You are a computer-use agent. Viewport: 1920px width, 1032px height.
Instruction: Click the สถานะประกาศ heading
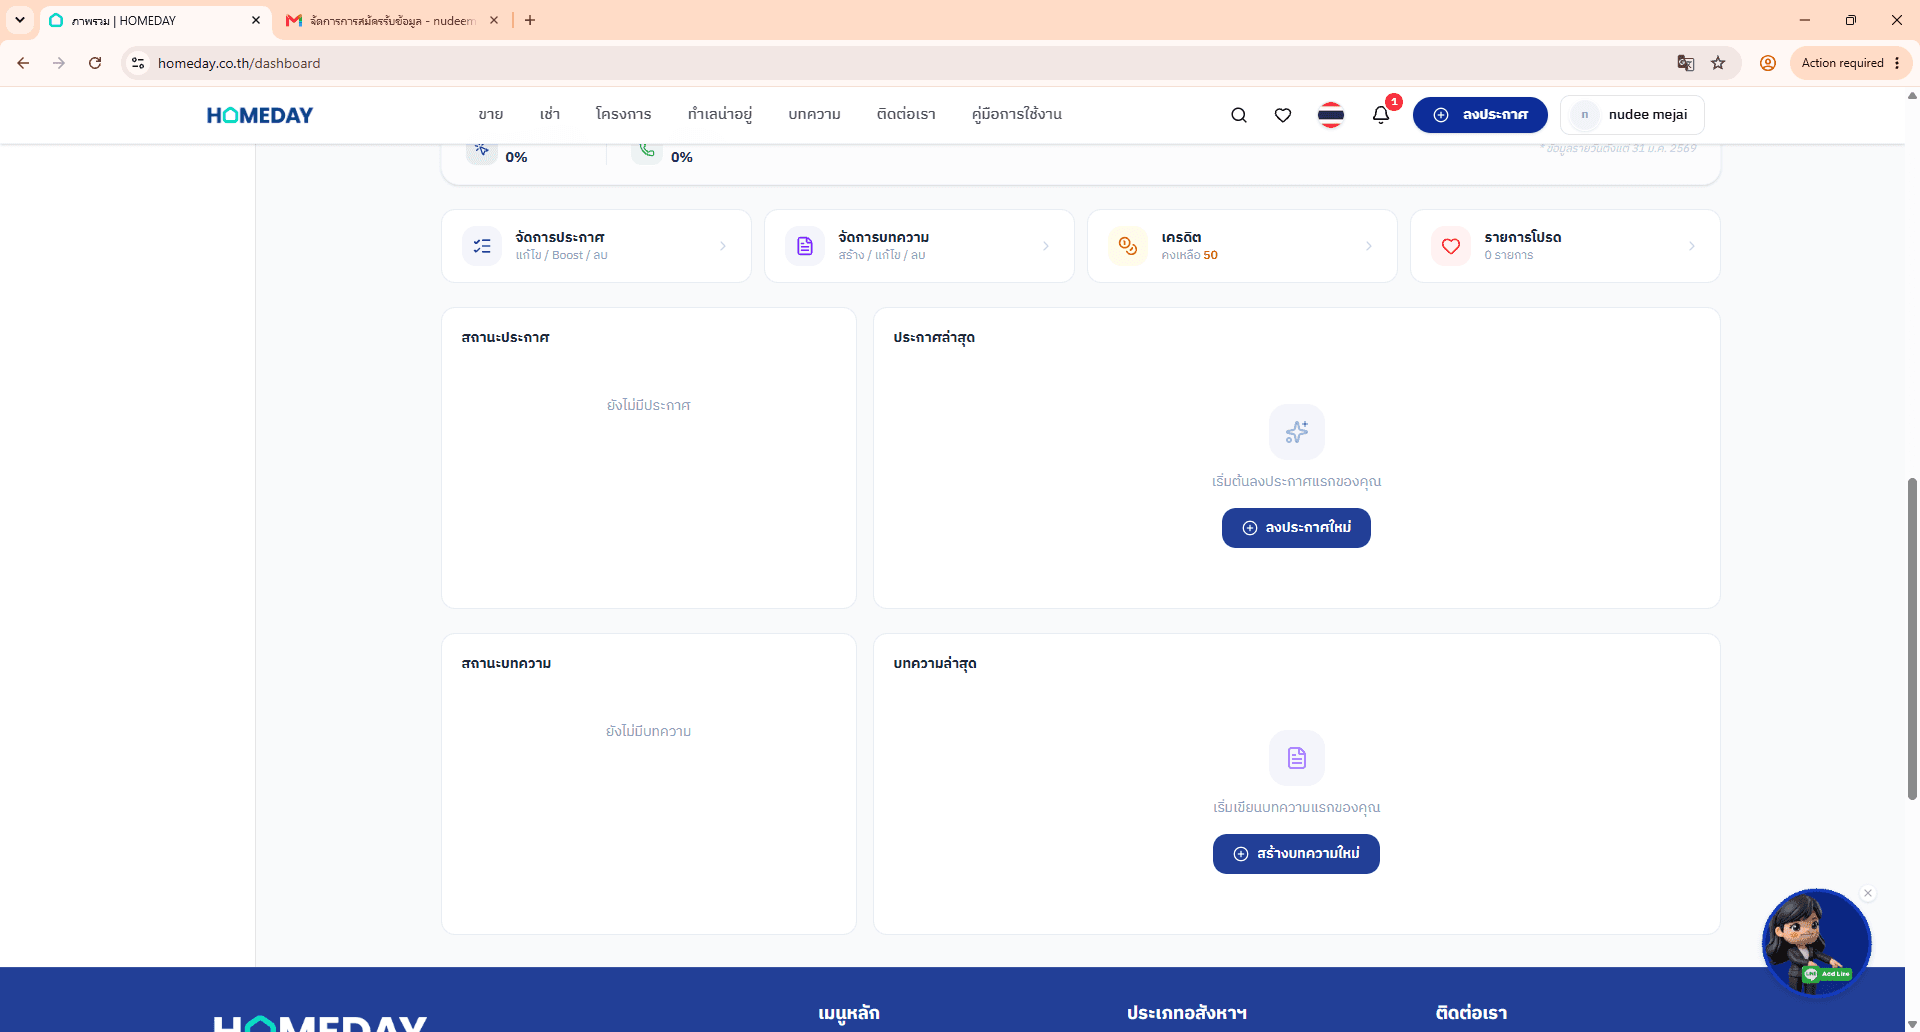click(x=505, y=338)
